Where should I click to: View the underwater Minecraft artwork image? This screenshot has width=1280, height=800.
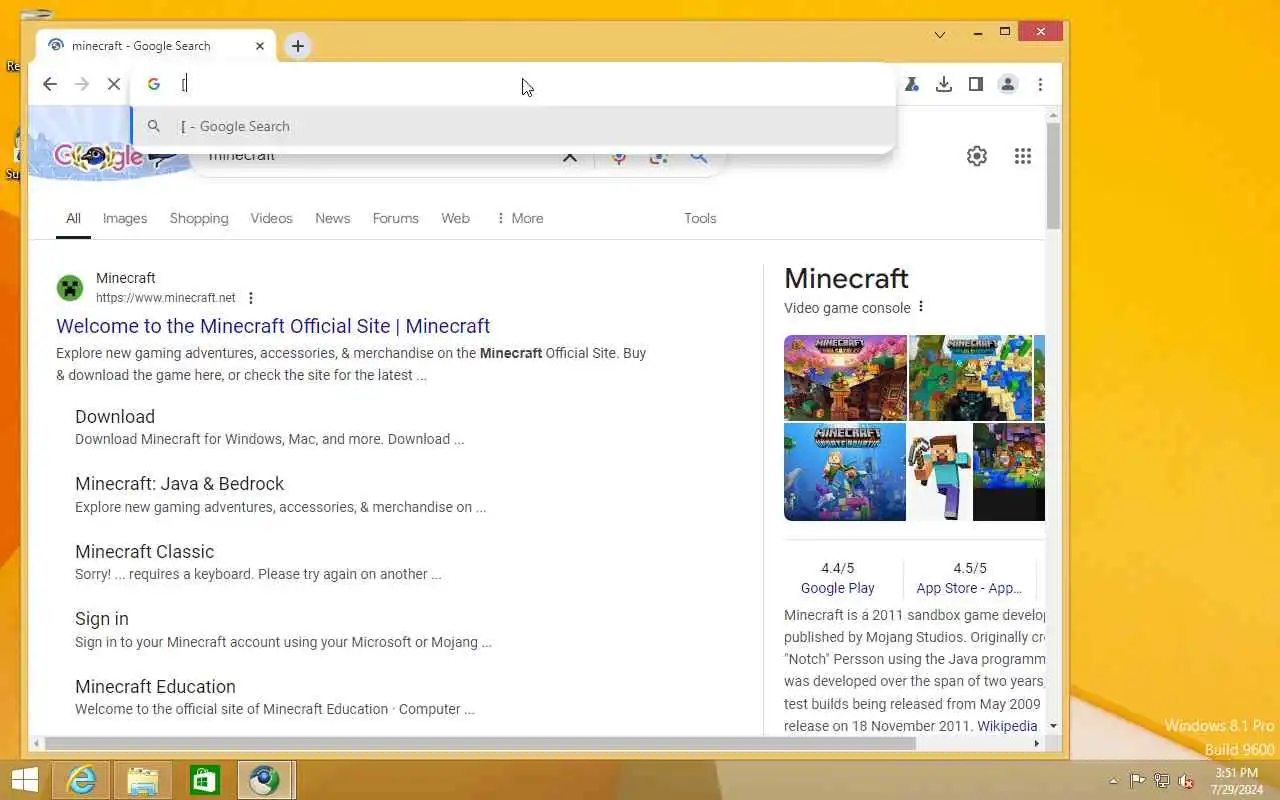(x=845, y=472)
